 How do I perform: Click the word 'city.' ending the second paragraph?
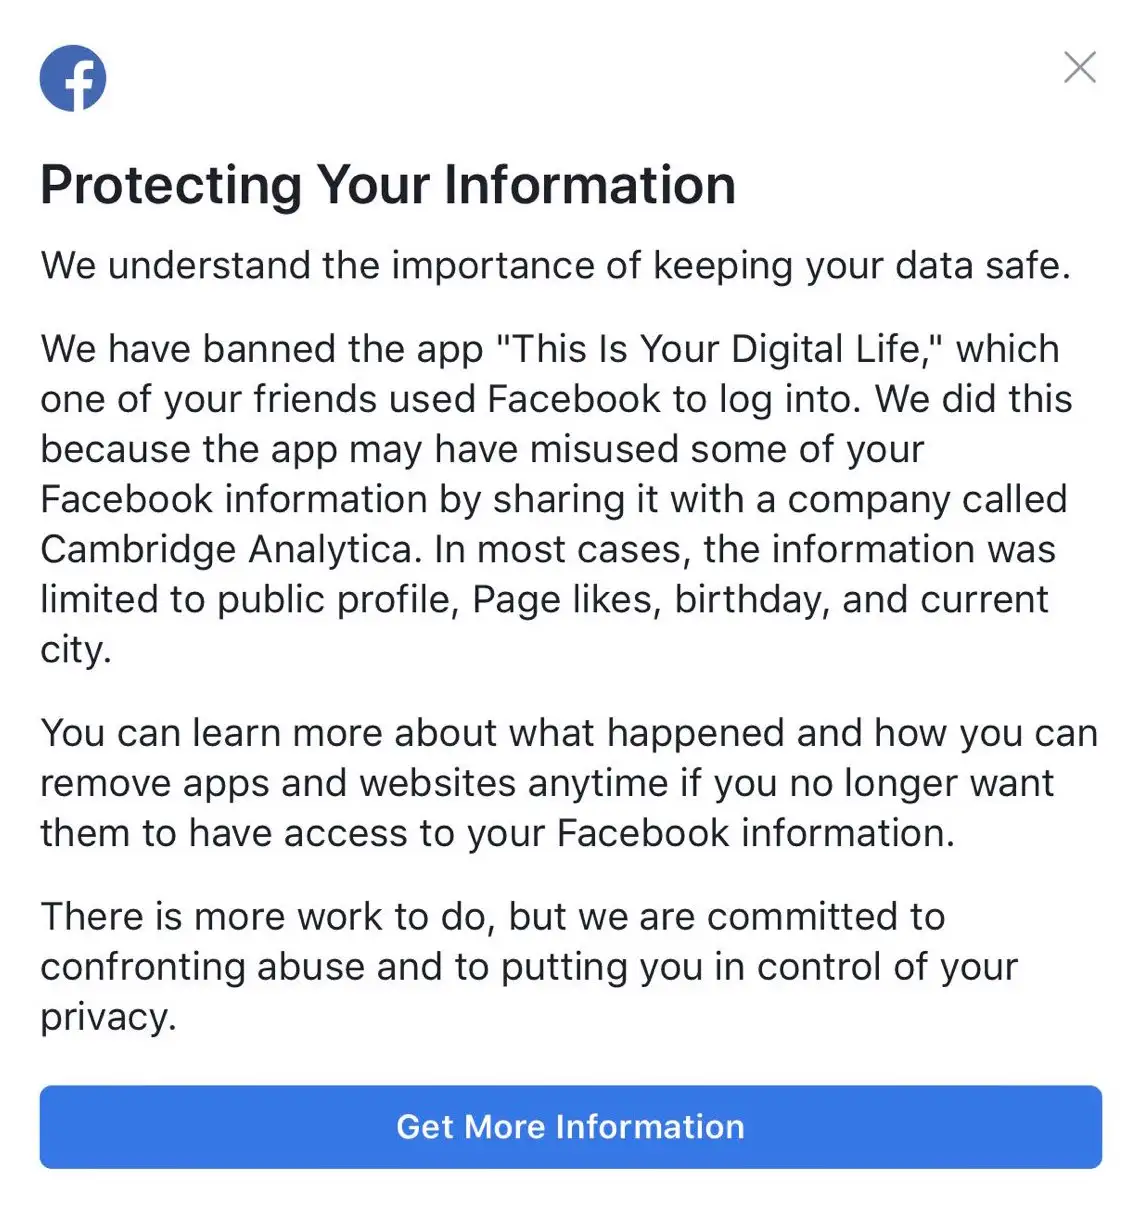click(x=76, y=649)
